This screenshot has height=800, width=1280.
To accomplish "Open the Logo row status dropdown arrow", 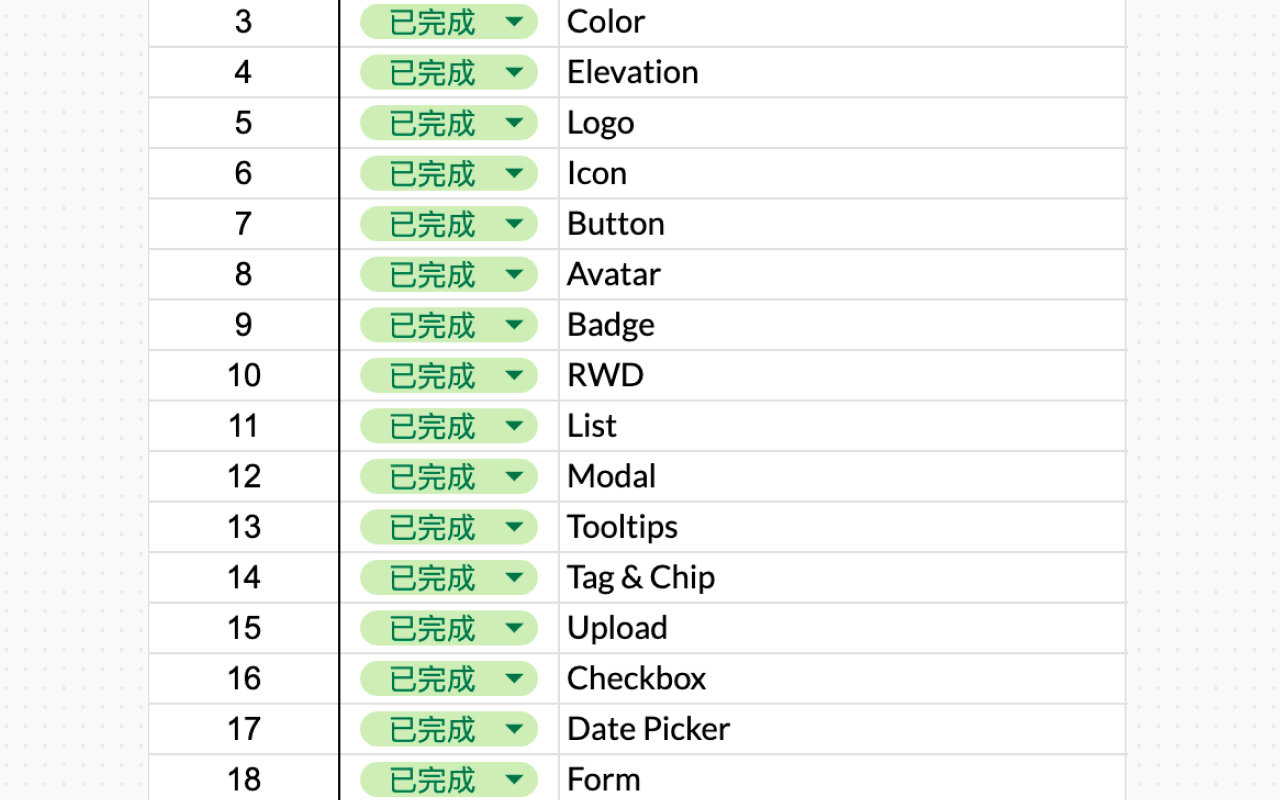I will (514, 122).
